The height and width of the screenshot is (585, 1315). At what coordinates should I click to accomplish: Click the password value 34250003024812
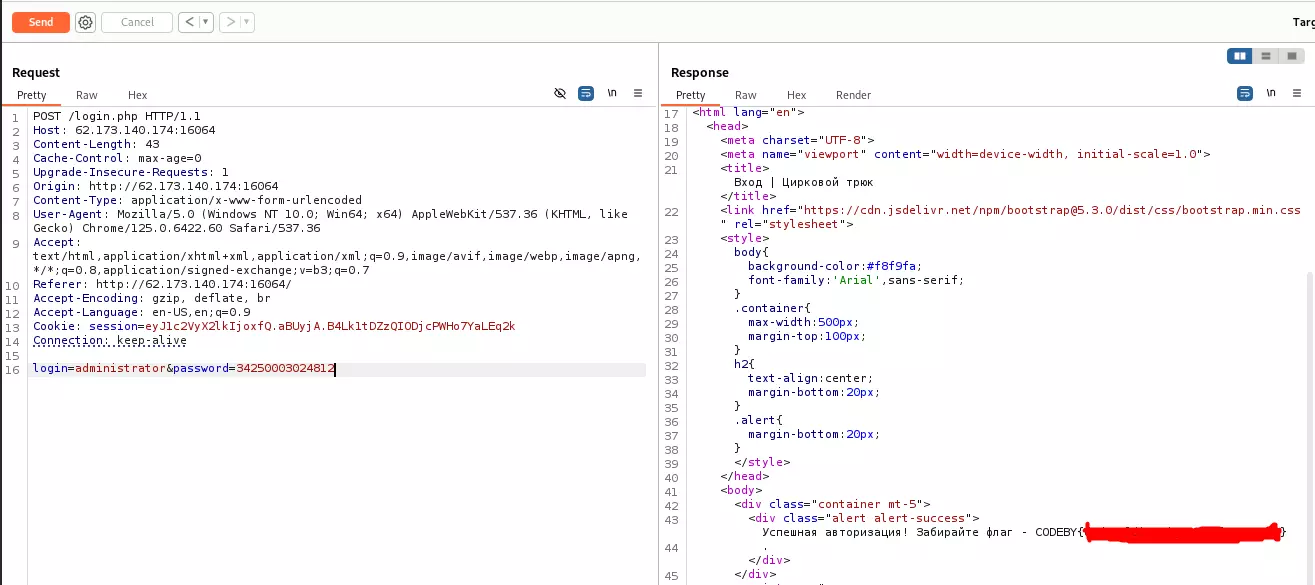pos(285,369)
